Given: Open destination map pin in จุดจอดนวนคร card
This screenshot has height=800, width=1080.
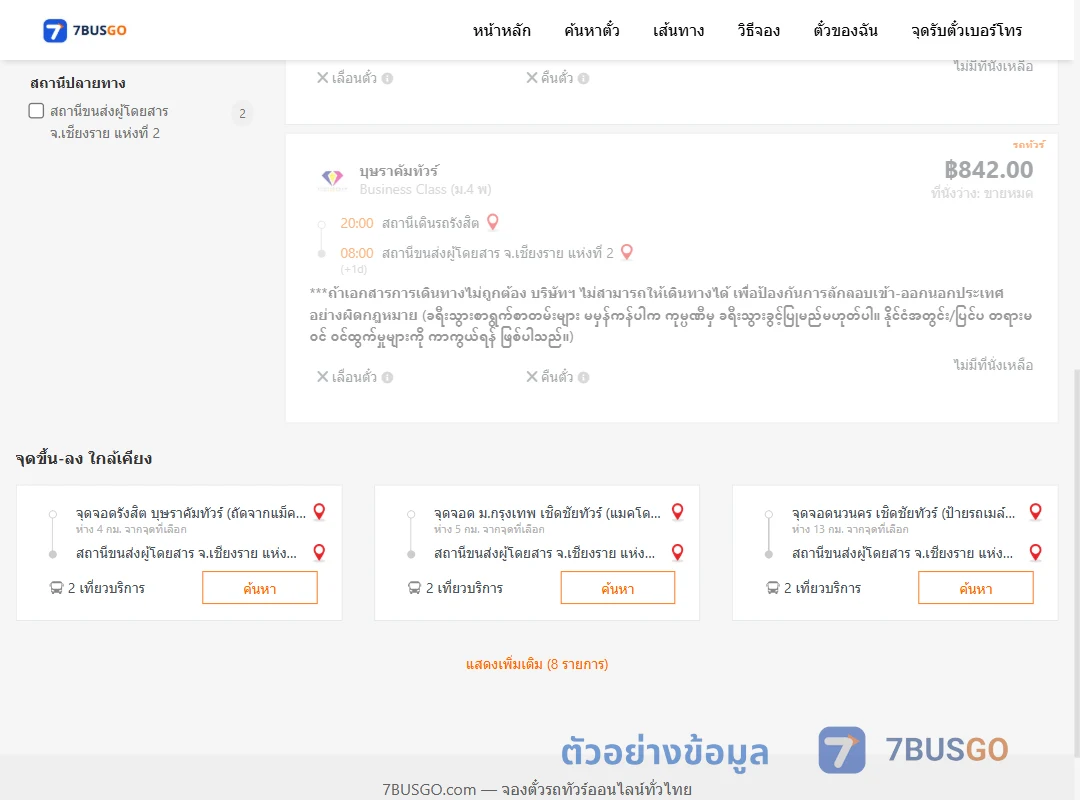Looking at the screenshot, I should 1035,552.
